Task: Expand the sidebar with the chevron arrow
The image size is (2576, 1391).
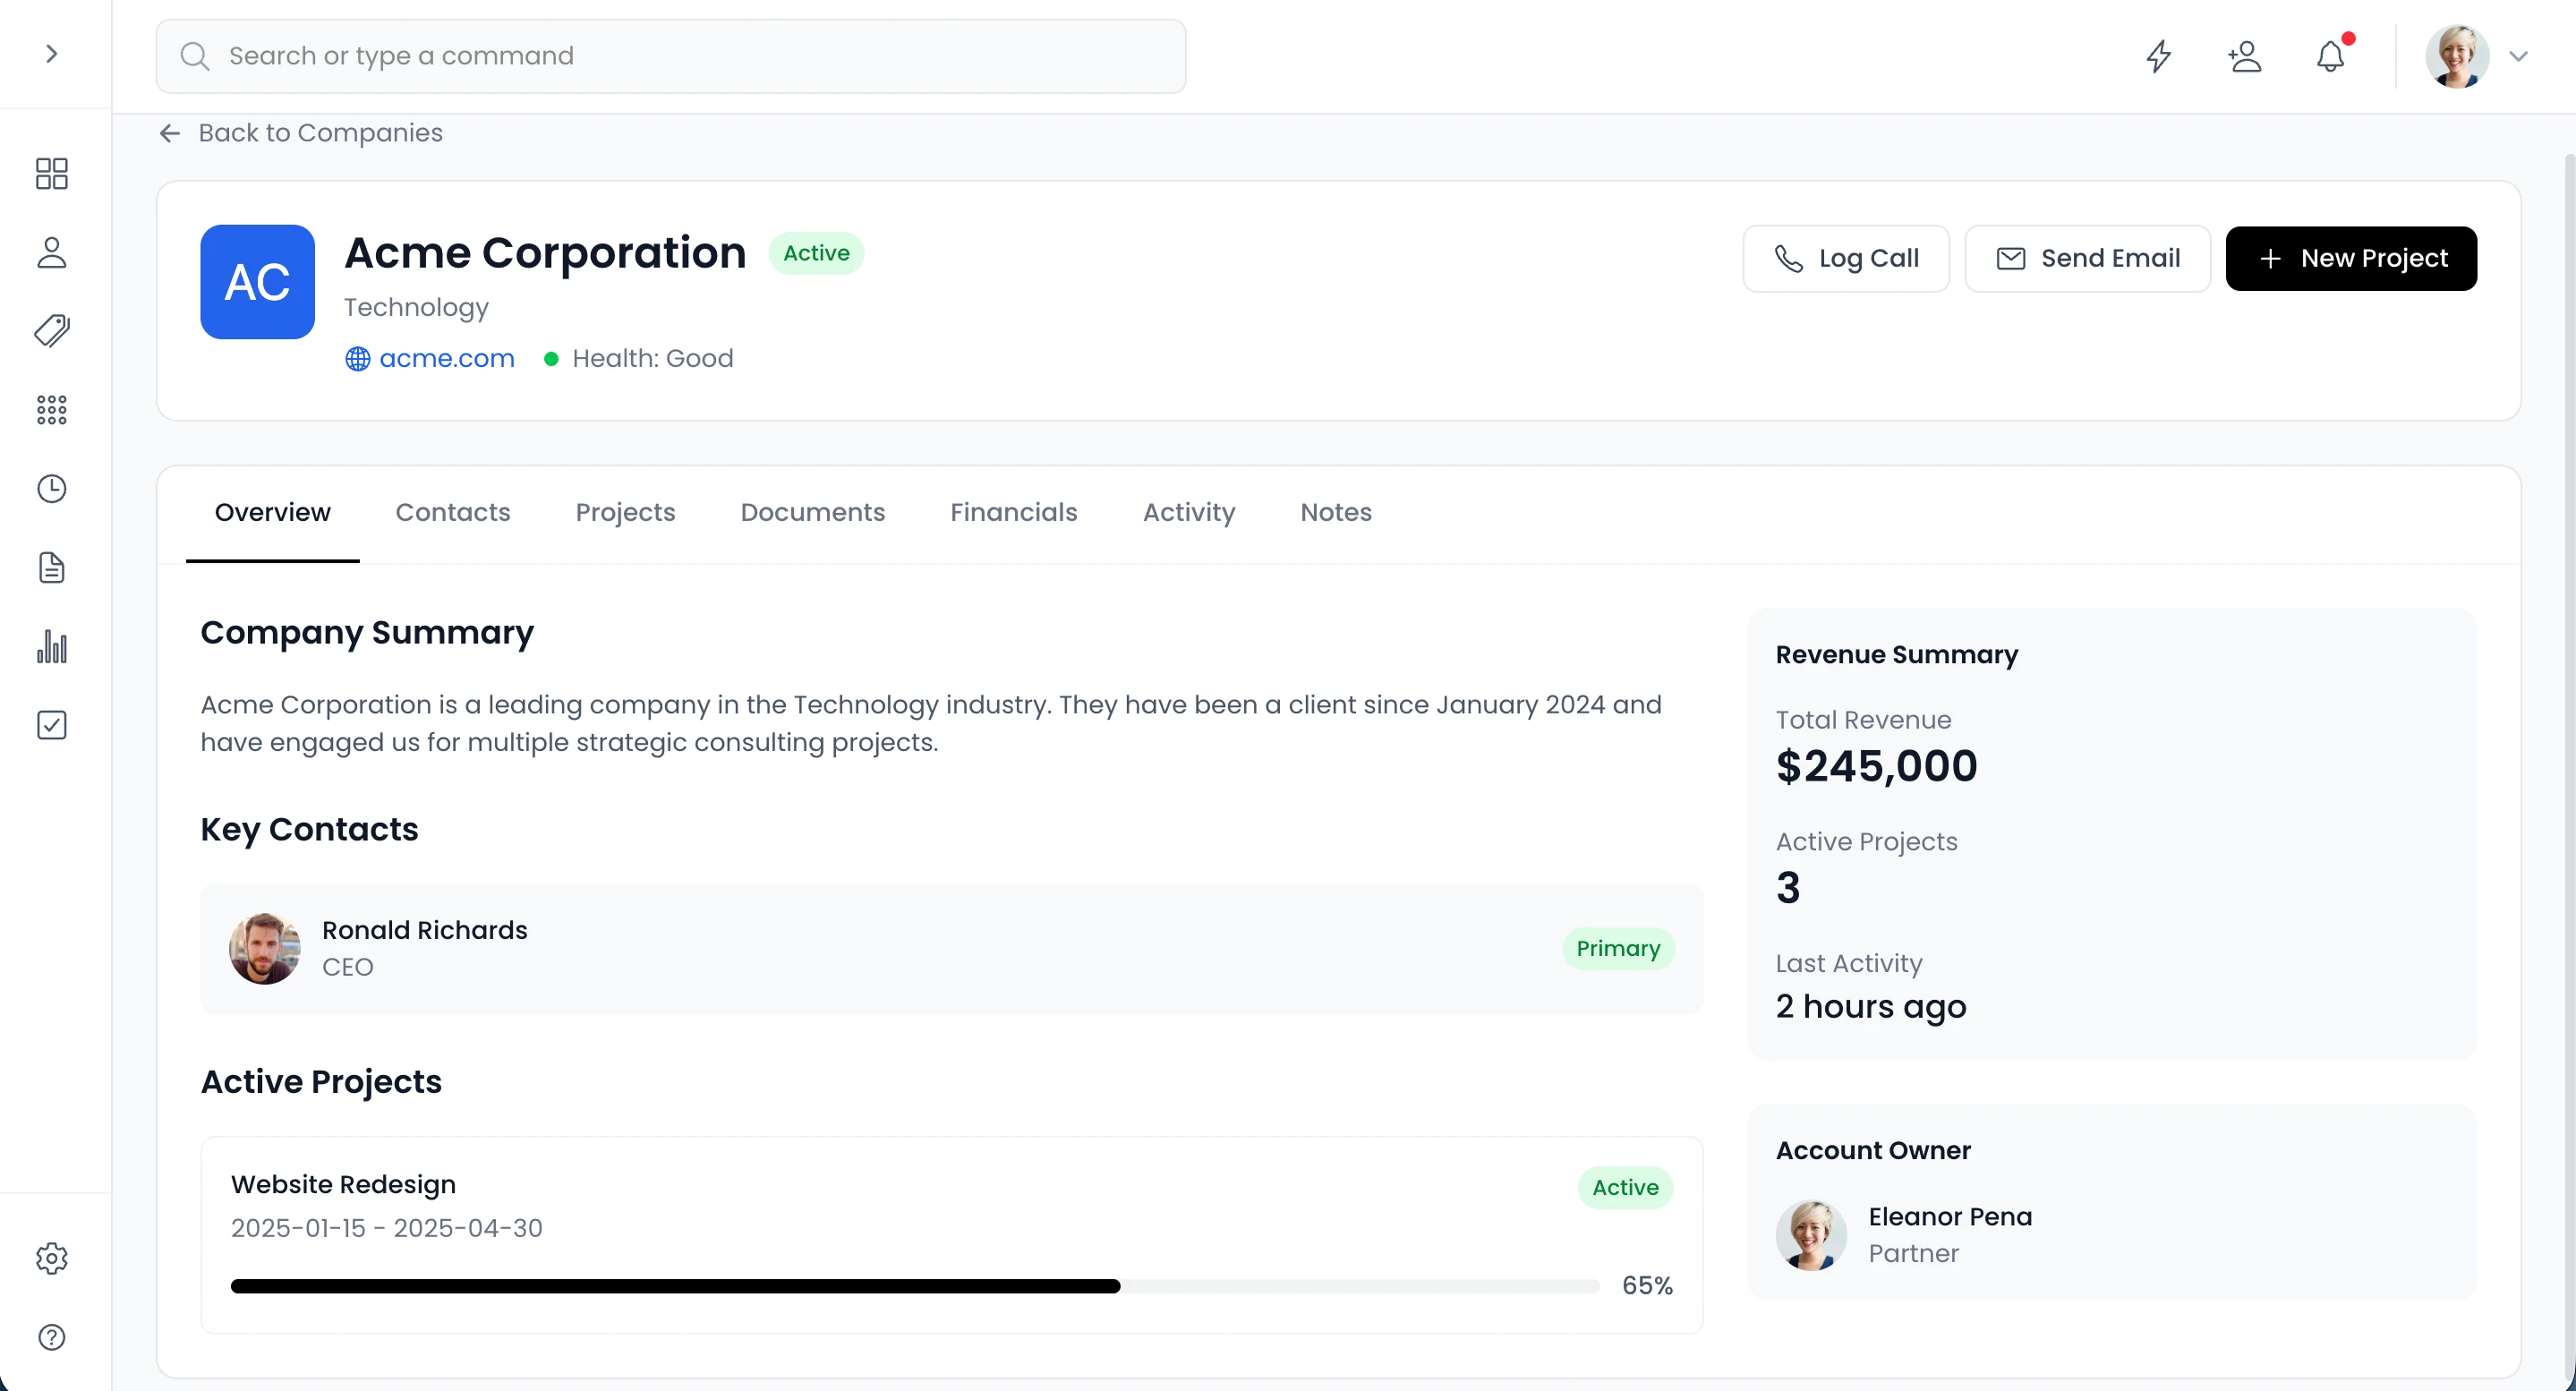Action: click(51, 53)
